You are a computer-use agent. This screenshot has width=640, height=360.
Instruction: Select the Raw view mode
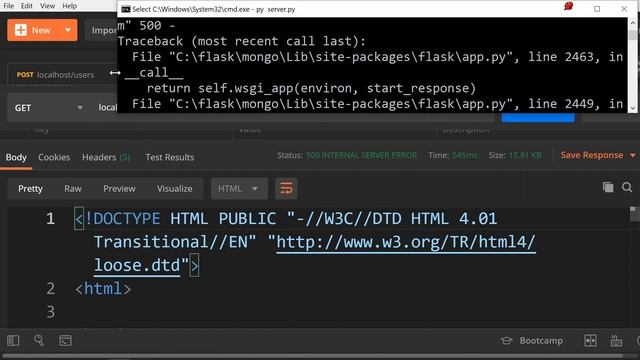[73, 189]
